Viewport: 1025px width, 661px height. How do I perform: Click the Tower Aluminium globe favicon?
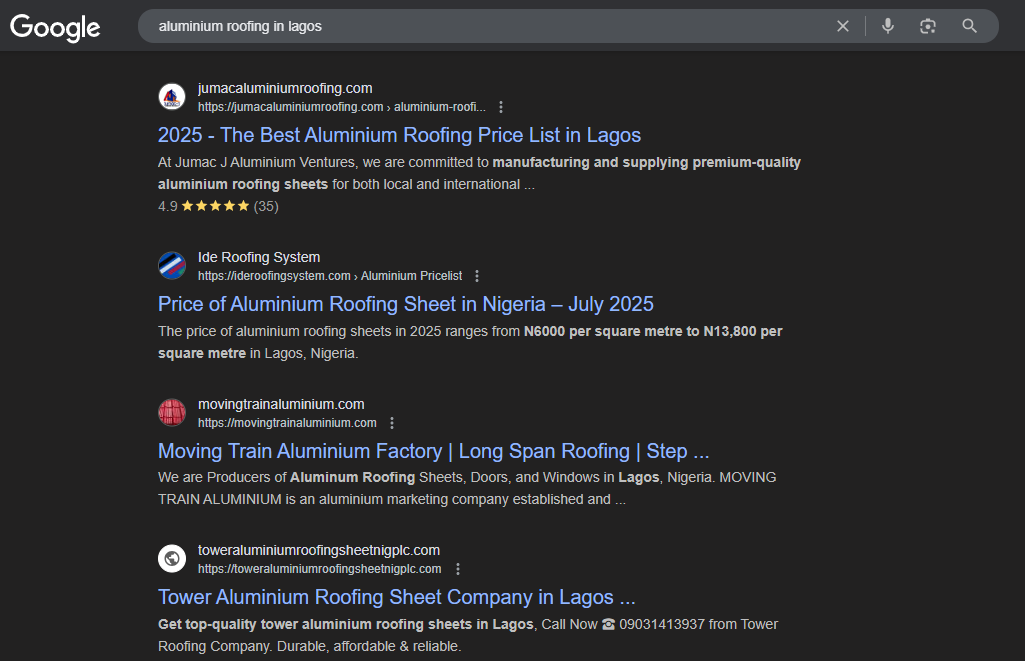coord(172,559)
